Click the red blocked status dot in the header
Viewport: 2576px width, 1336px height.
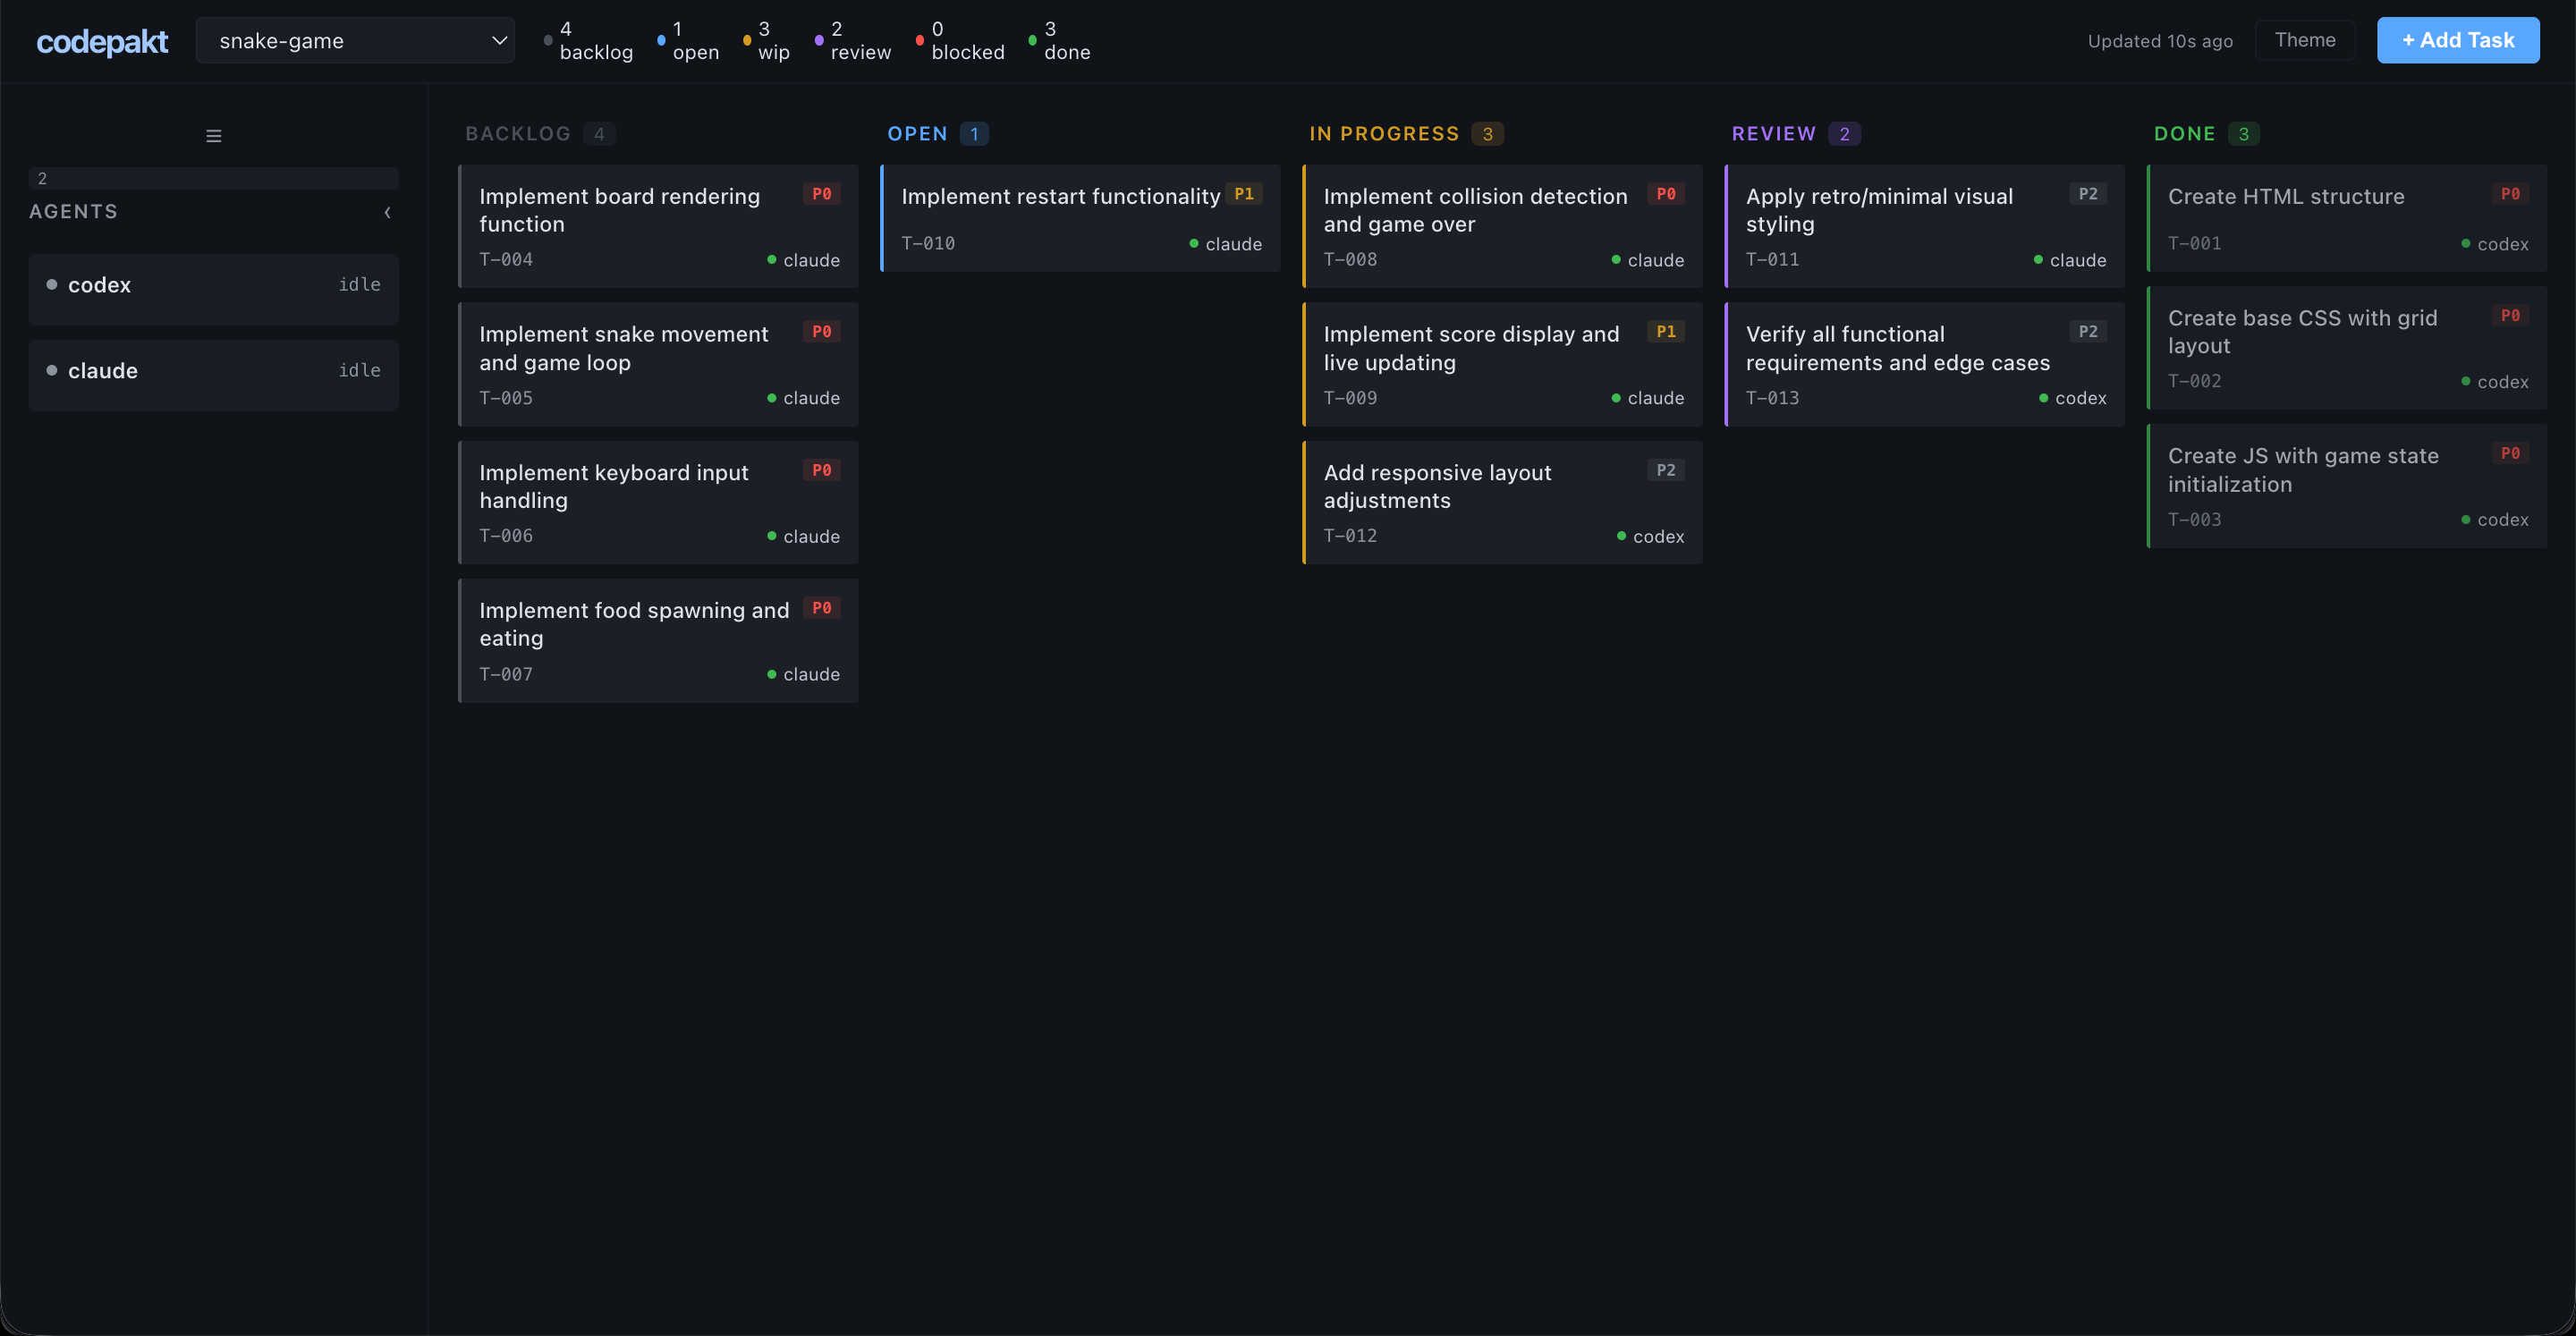(x=921, y=40)
